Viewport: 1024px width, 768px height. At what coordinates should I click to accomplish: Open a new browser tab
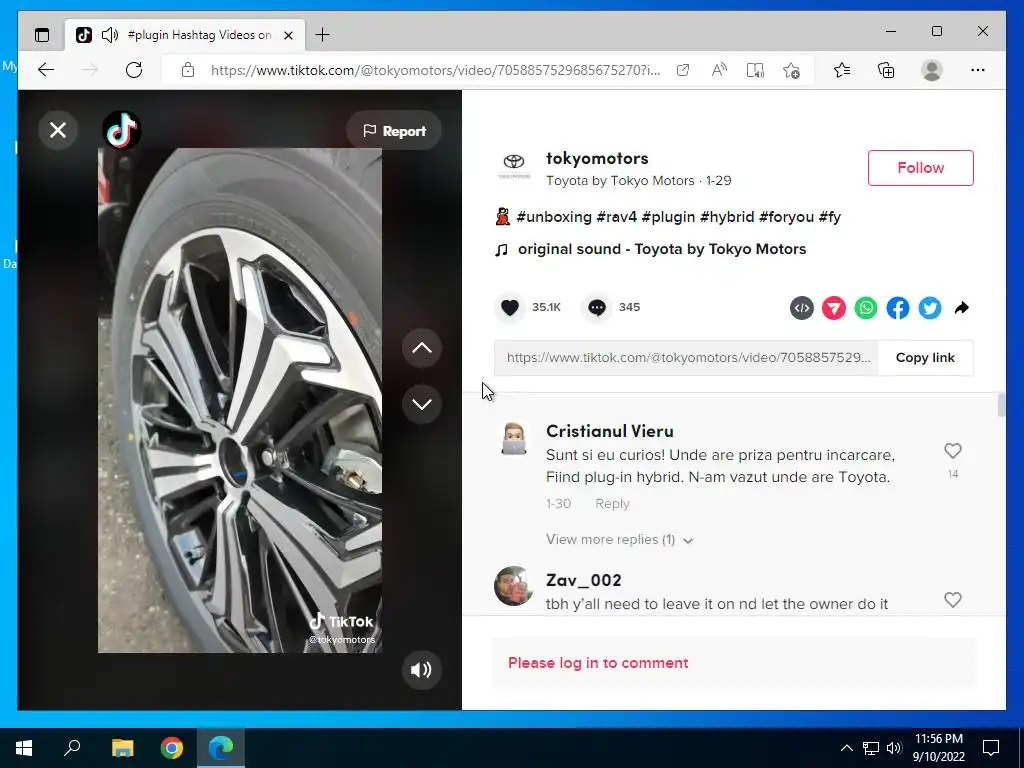click(x=323, y=35)
